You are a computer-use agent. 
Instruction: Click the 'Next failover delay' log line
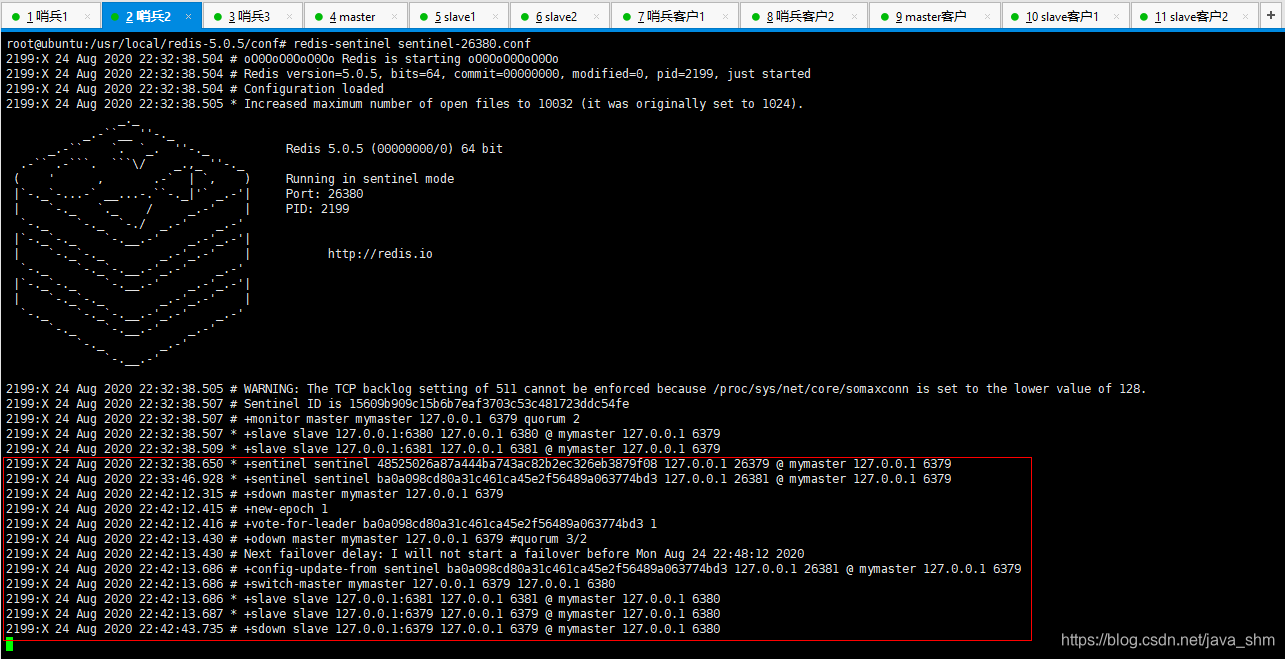[x=405, y=554]
